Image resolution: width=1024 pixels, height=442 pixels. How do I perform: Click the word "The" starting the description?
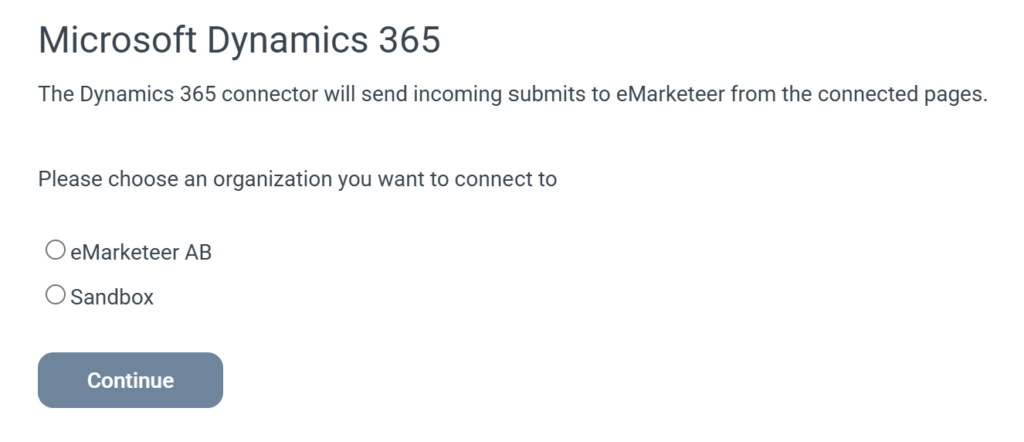(55, 95)
